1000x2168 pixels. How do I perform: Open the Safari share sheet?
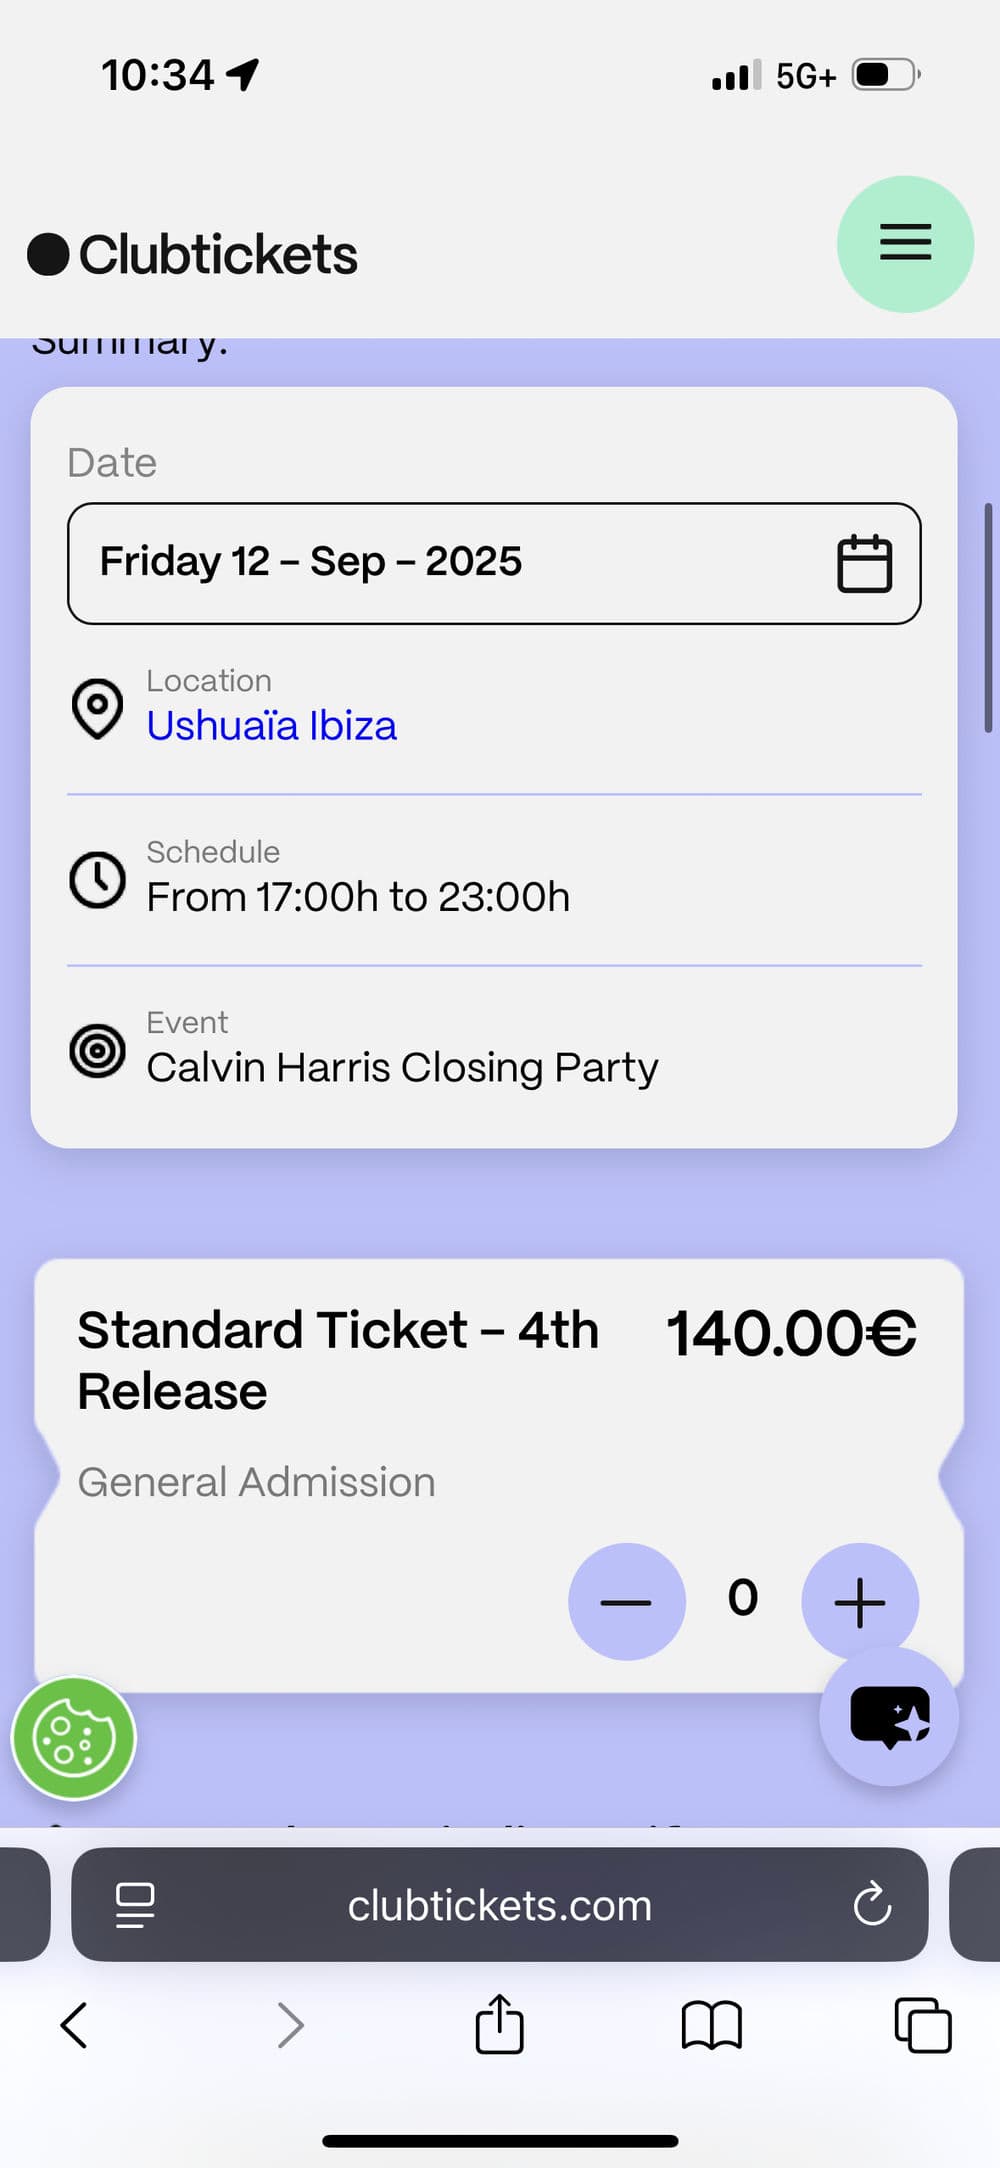[499, 2025]
